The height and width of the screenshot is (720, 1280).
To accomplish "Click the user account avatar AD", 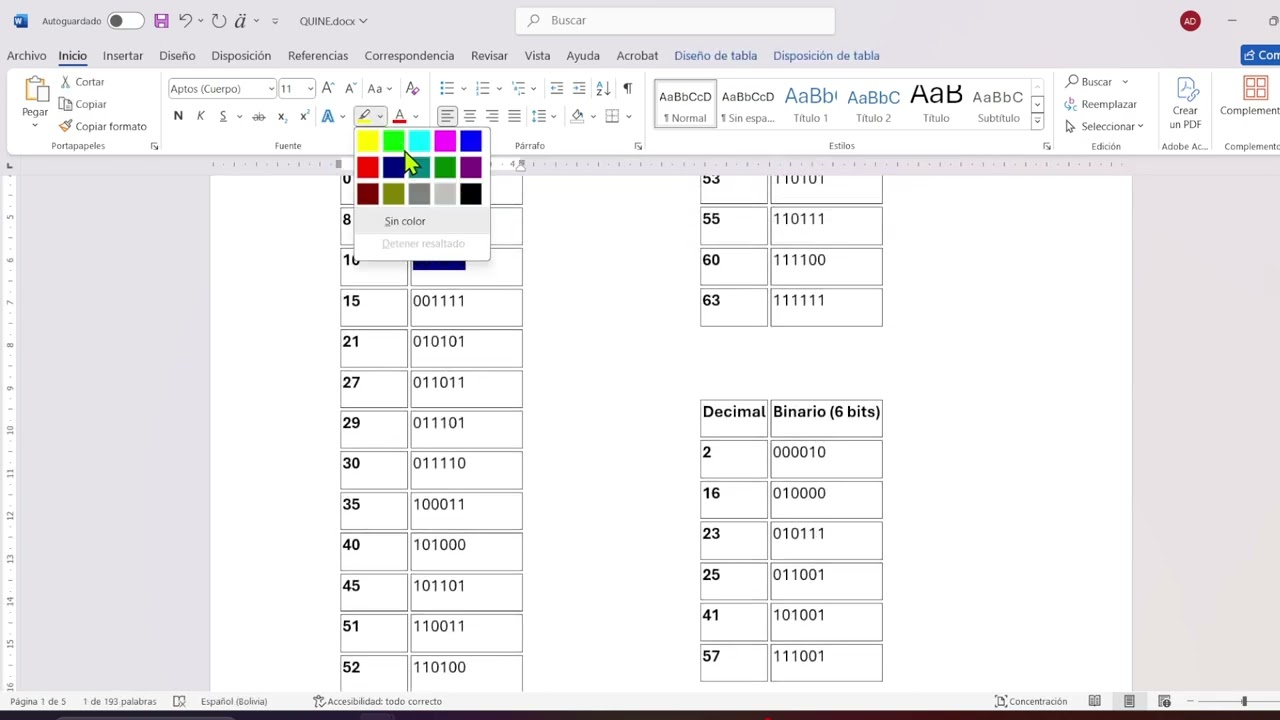I will (x=1190, y=21).
